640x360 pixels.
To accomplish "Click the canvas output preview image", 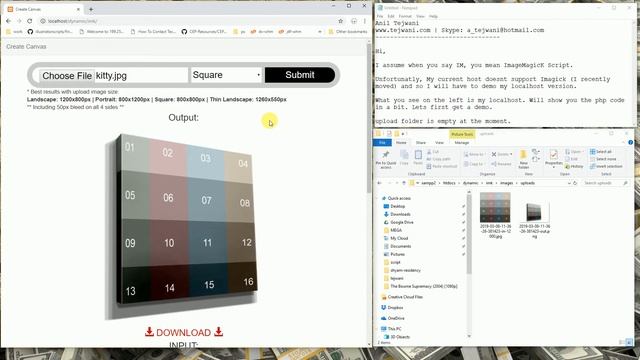I will [182, 226].
